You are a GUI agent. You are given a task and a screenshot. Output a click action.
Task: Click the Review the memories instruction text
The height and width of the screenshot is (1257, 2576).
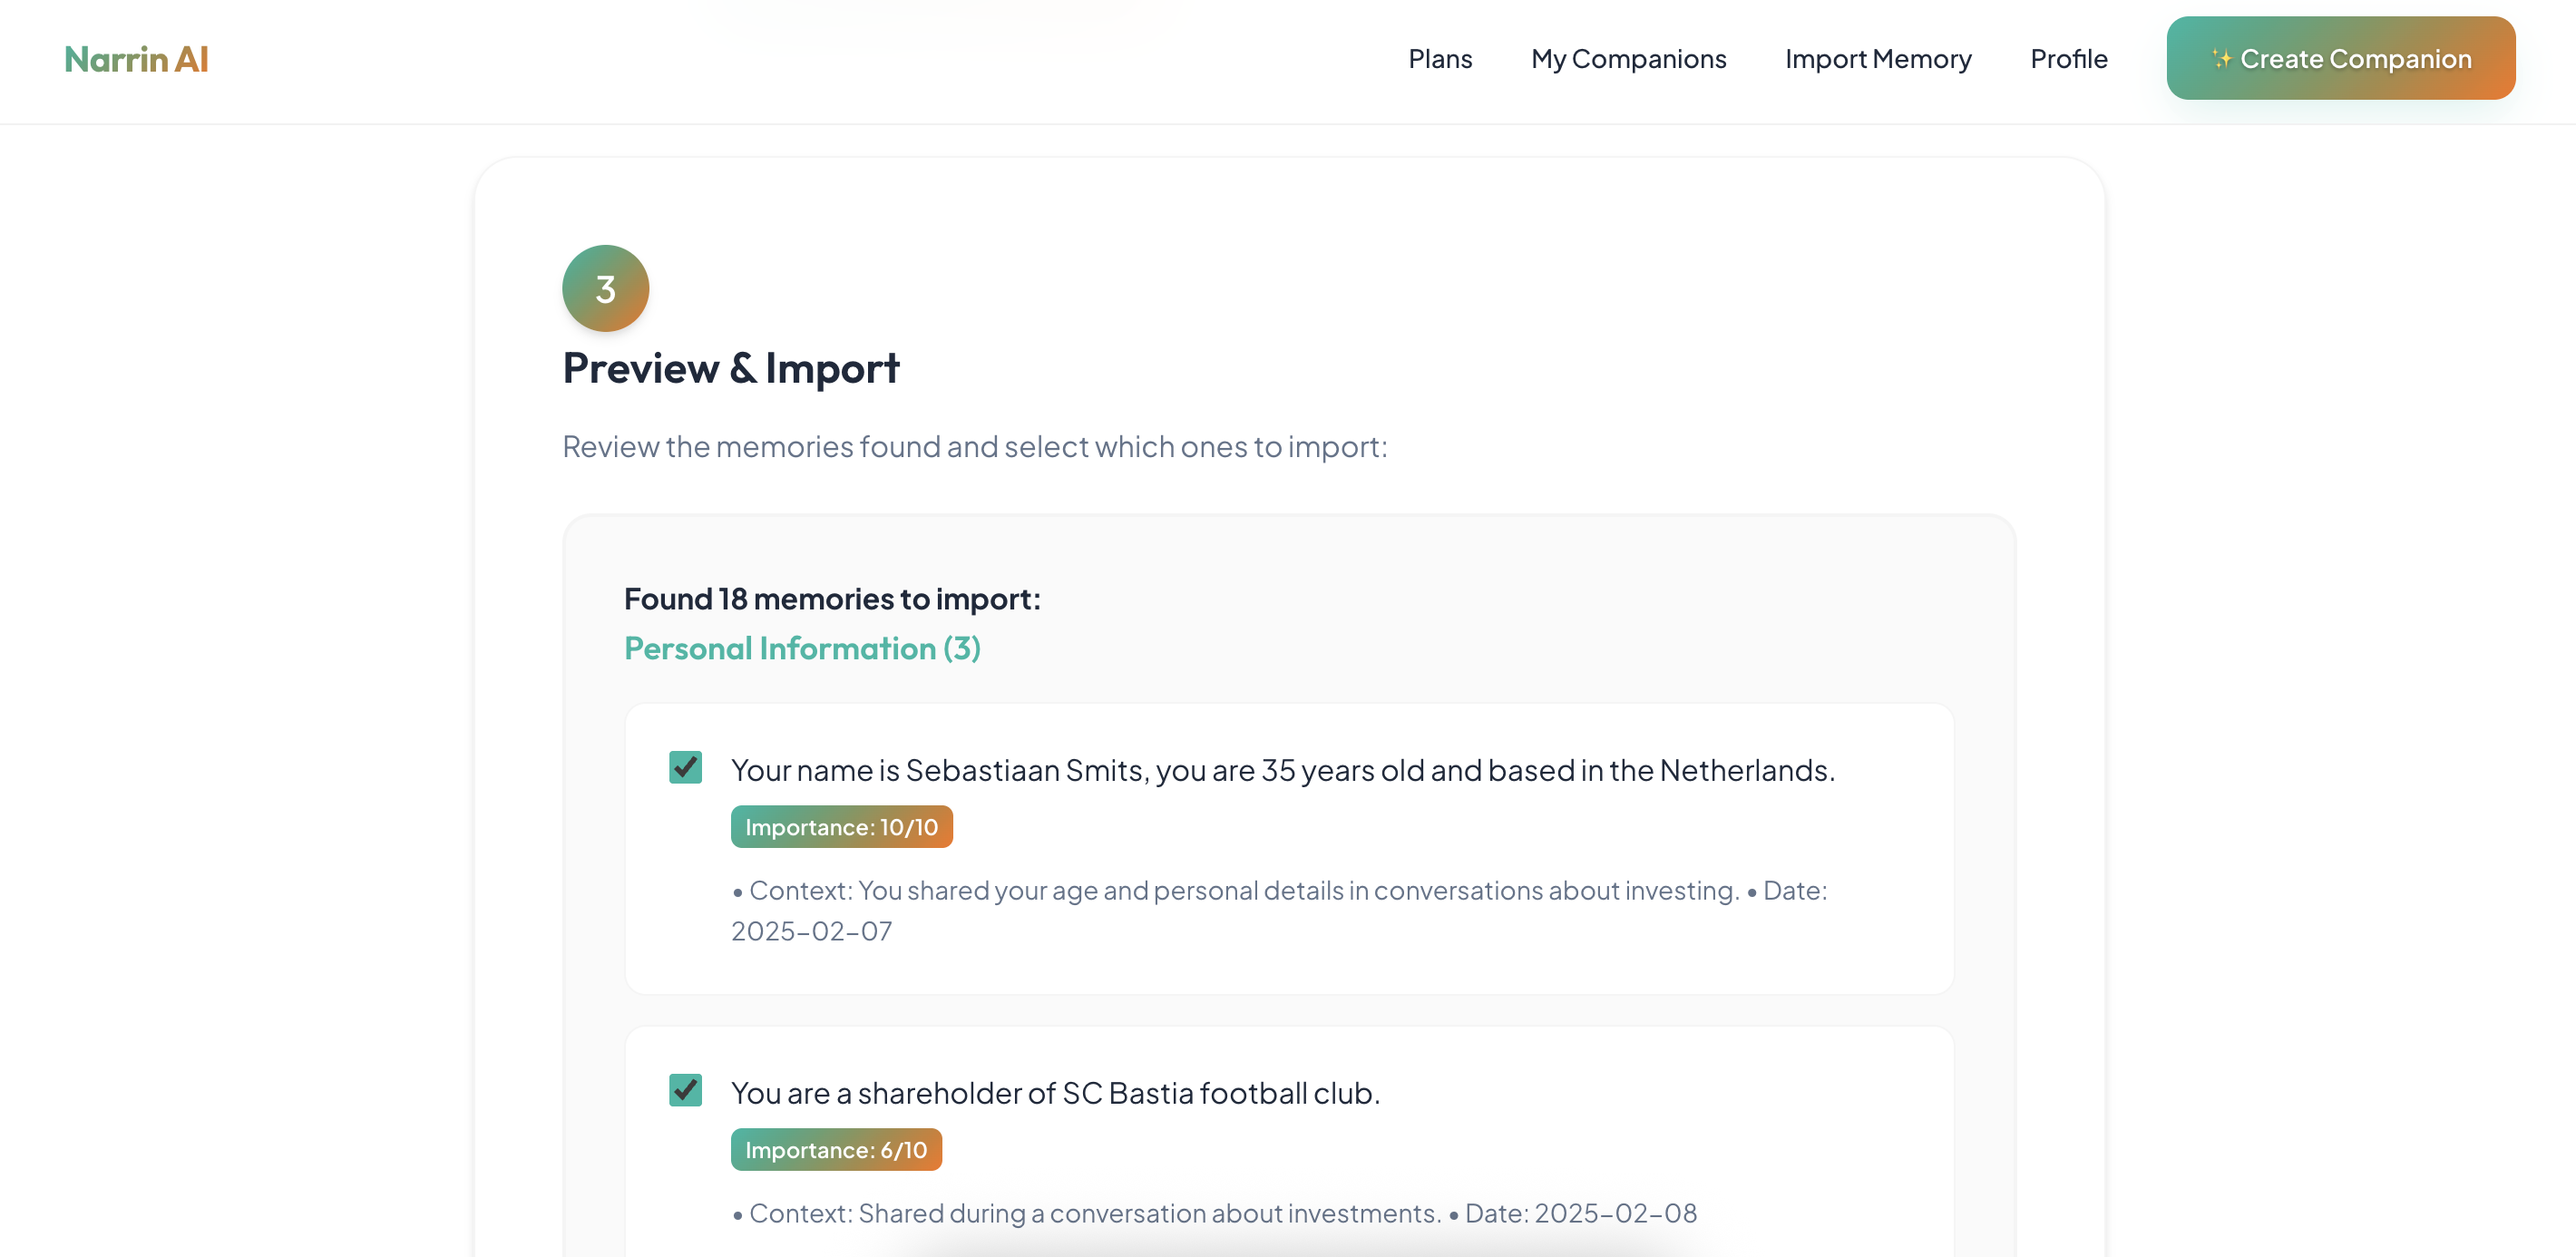point(974,446)
